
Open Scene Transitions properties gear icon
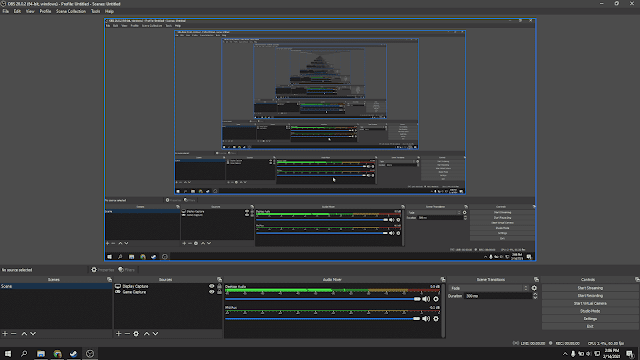pyautogui.click(x=534, y=288)
